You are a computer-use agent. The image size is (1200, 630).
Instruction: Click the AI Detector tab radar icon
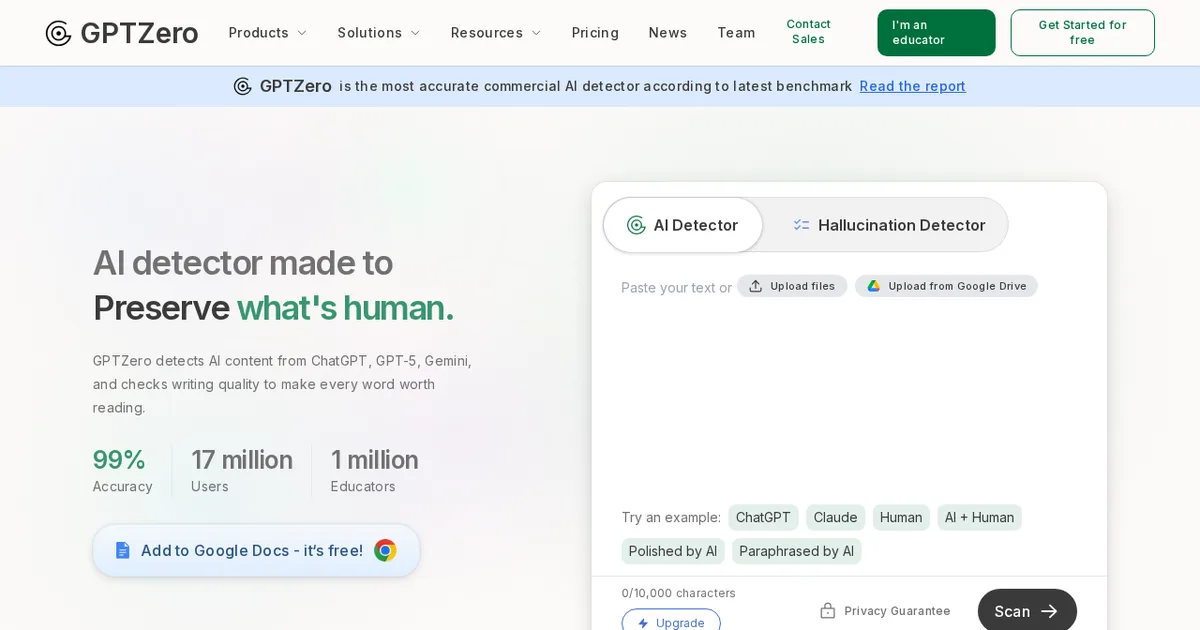[636, 225]
